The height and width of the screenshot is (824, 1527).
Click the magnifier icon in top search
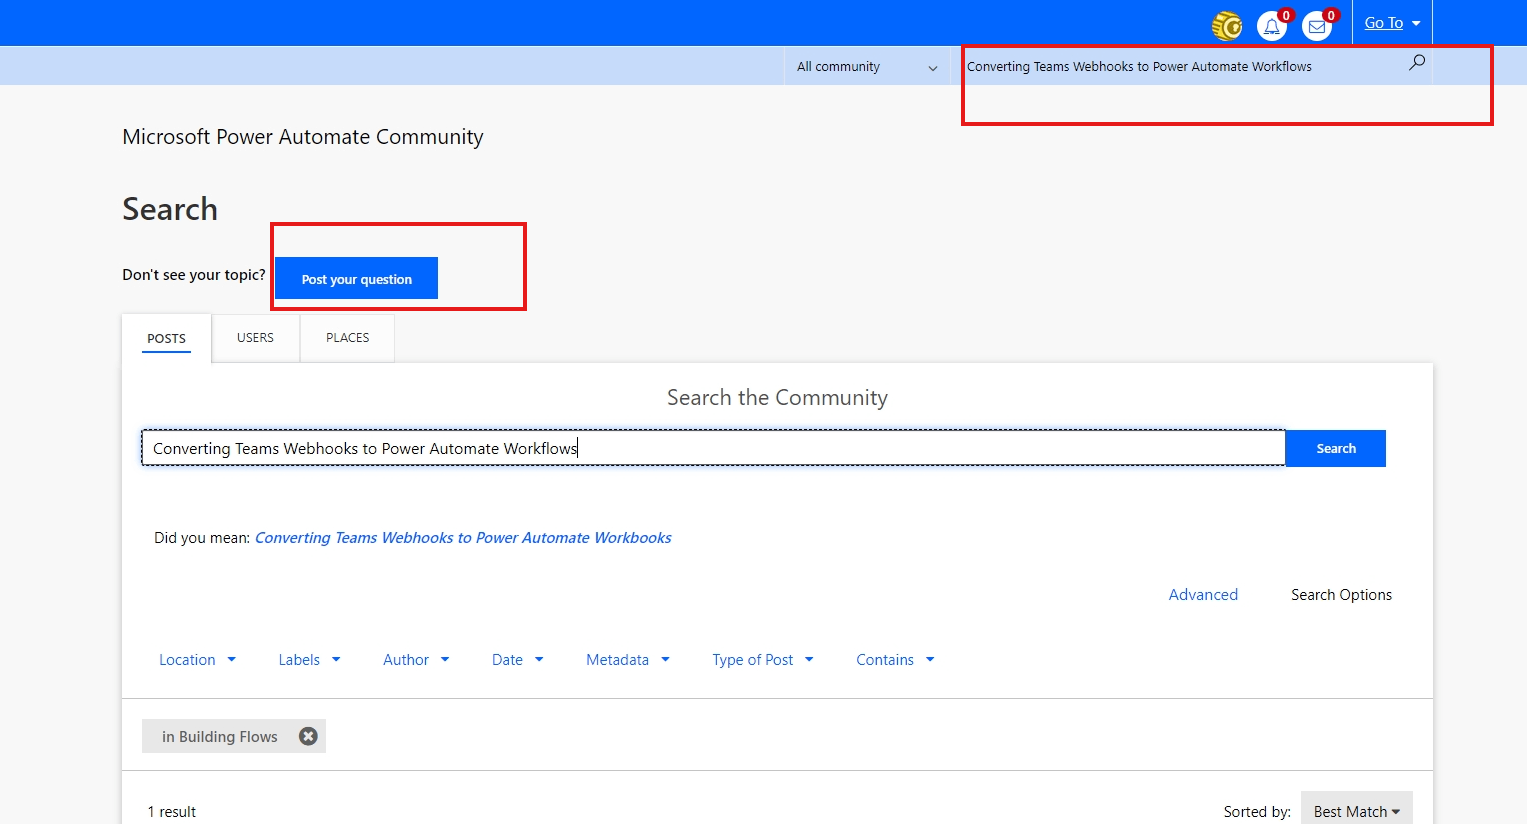point(1417,63)
